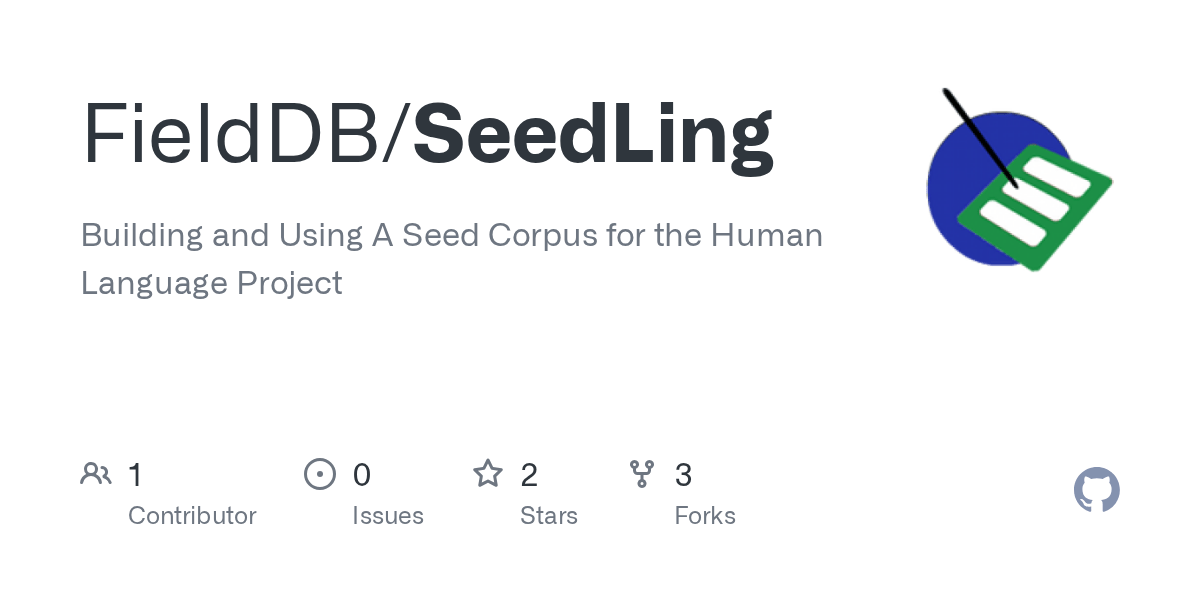This screenshot has width=1200, height=600.
Task: Click the Forks branch icon
Action: [642, 473]
